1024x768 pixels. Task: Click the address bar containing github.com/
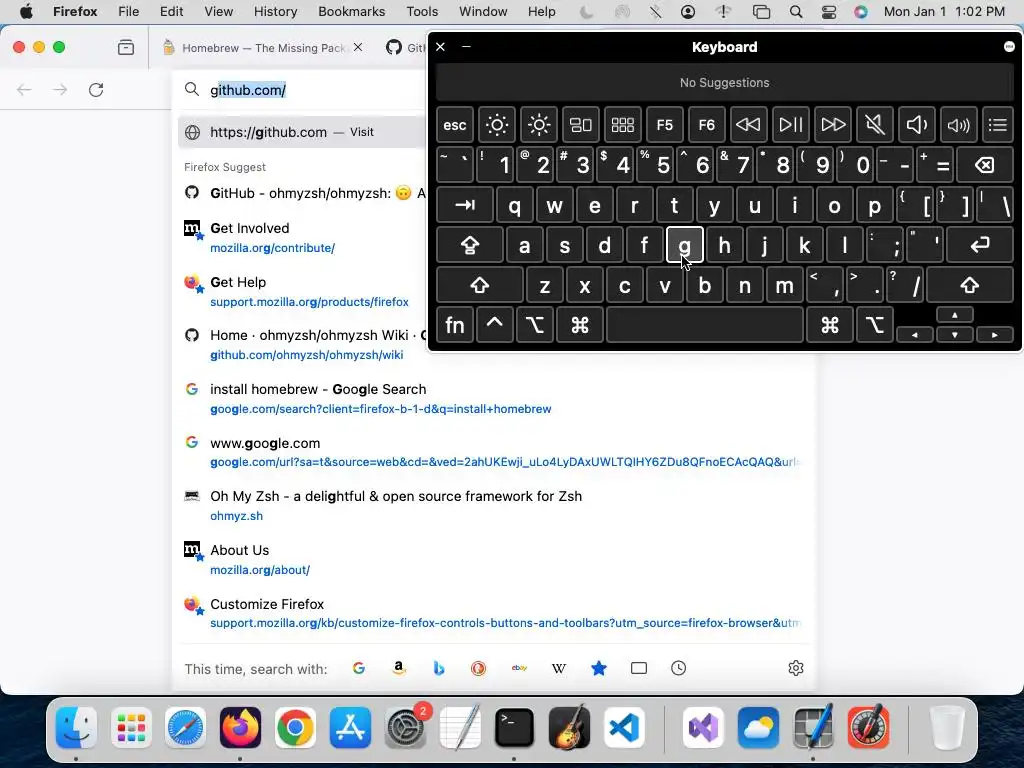(300, 89)
